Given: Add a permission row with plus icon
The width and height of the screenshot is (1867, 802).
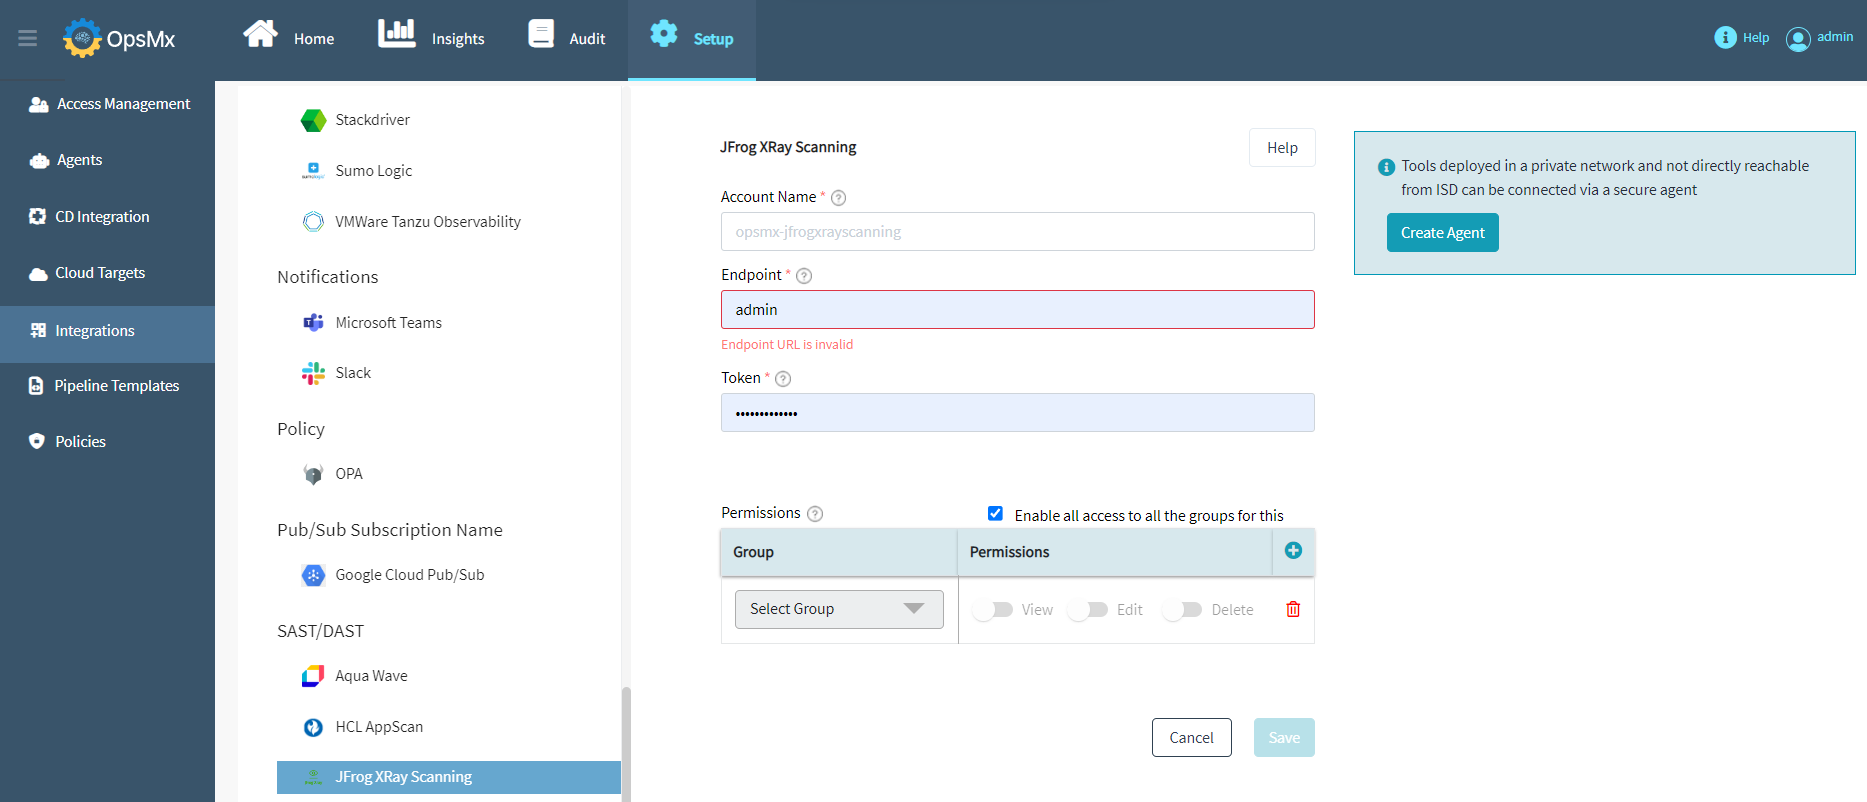Looking at the screenshot, I should (x=1293, y=551).
